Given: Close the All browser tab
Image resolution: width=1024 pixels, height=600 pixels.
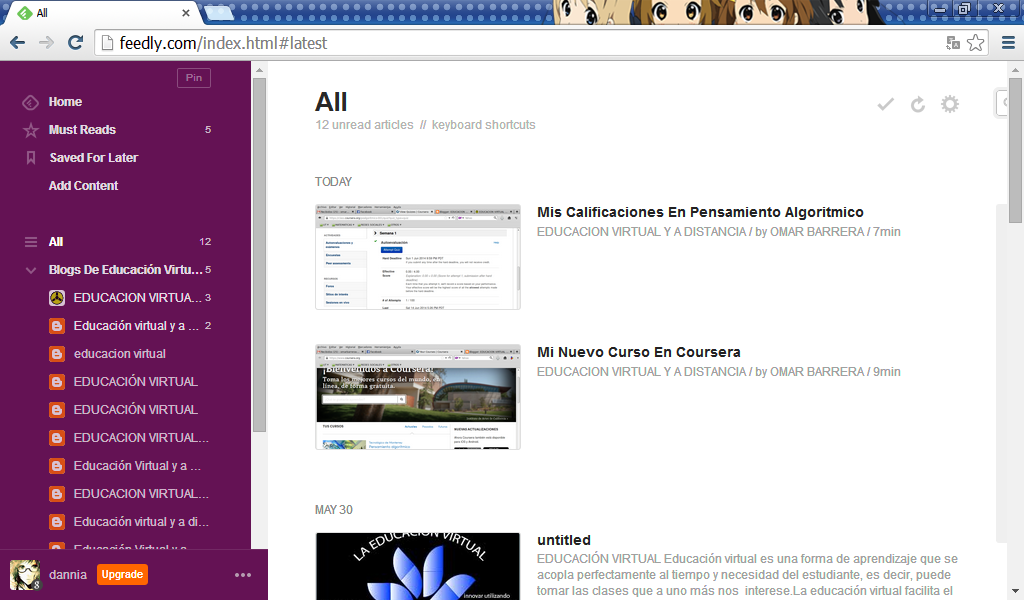Looking at the screenshot, I should coord(185,13).
